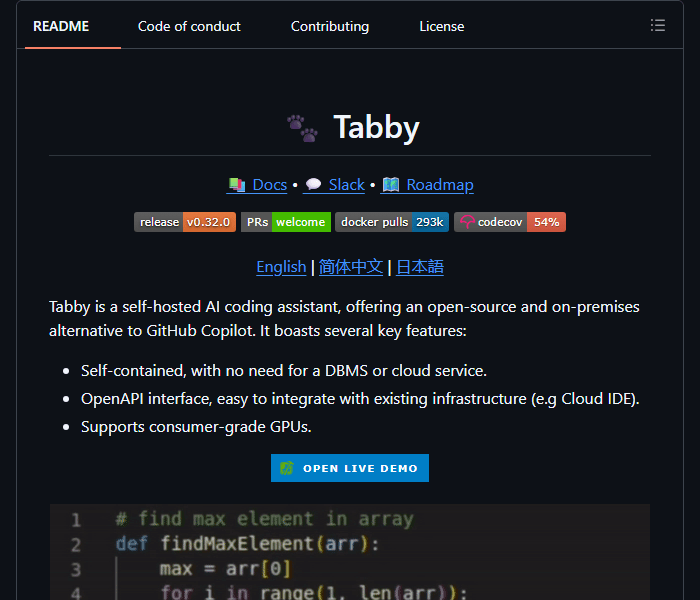
Task: Select the English language link
Action: point(281,267)
